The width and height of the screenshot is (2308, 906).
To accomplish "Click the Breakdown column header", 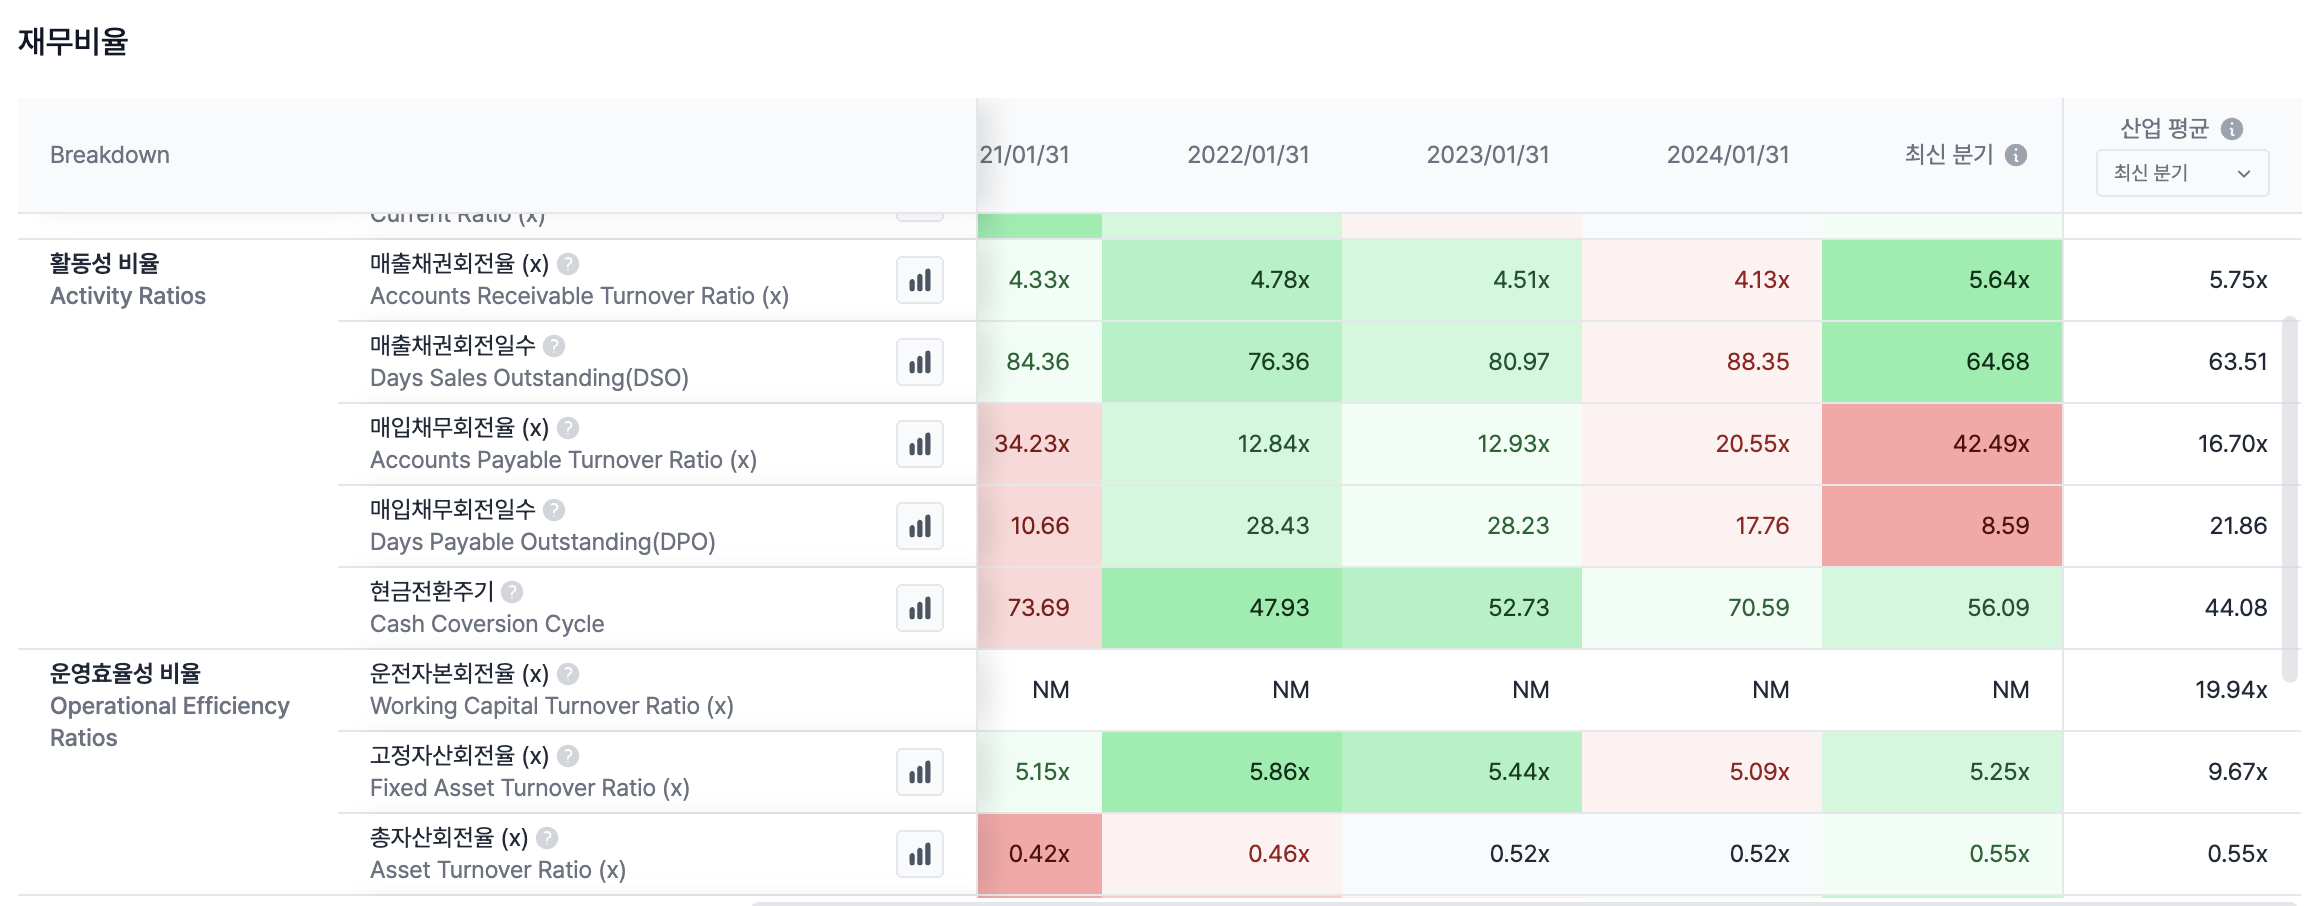I will [110, 155].
